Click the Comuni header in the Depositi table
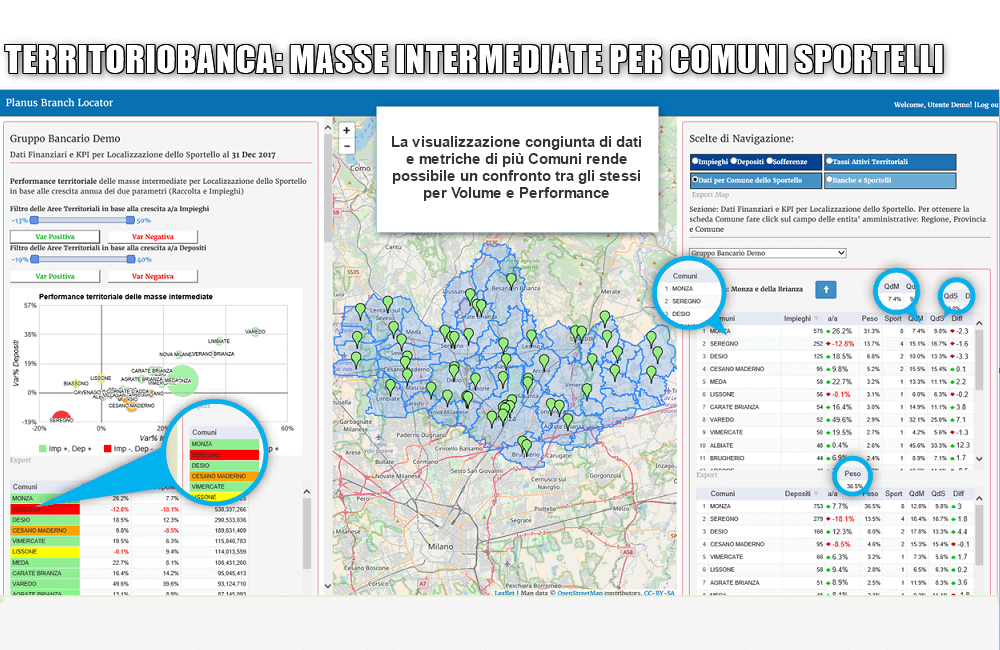 723,494
